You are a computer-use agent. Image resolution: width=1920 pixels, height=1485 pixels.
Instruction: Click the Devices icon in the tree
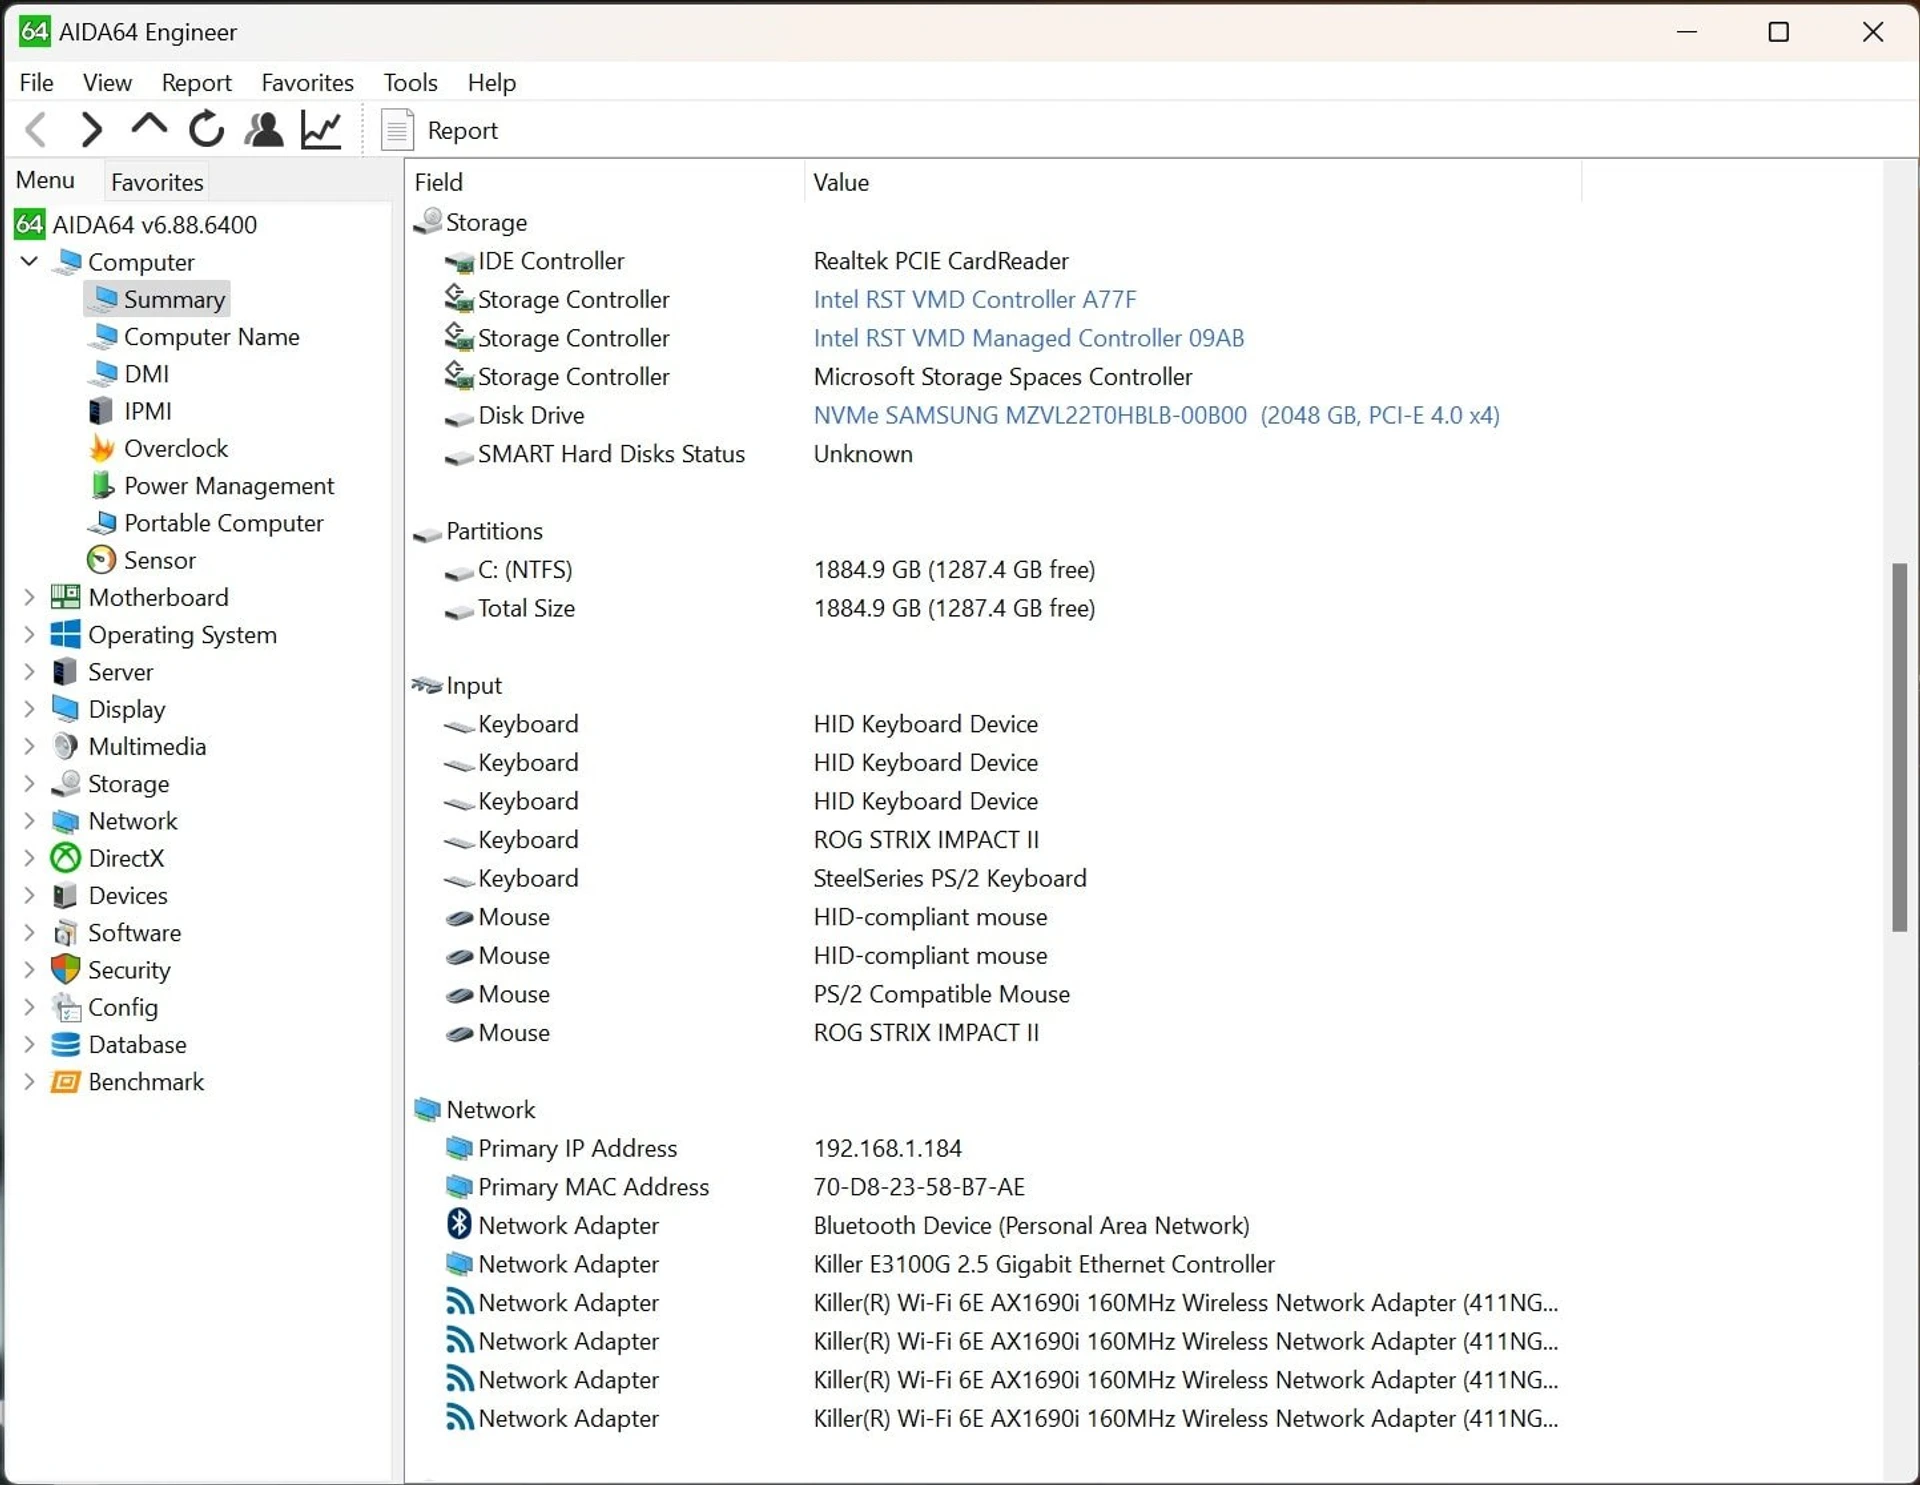(65, 895)
